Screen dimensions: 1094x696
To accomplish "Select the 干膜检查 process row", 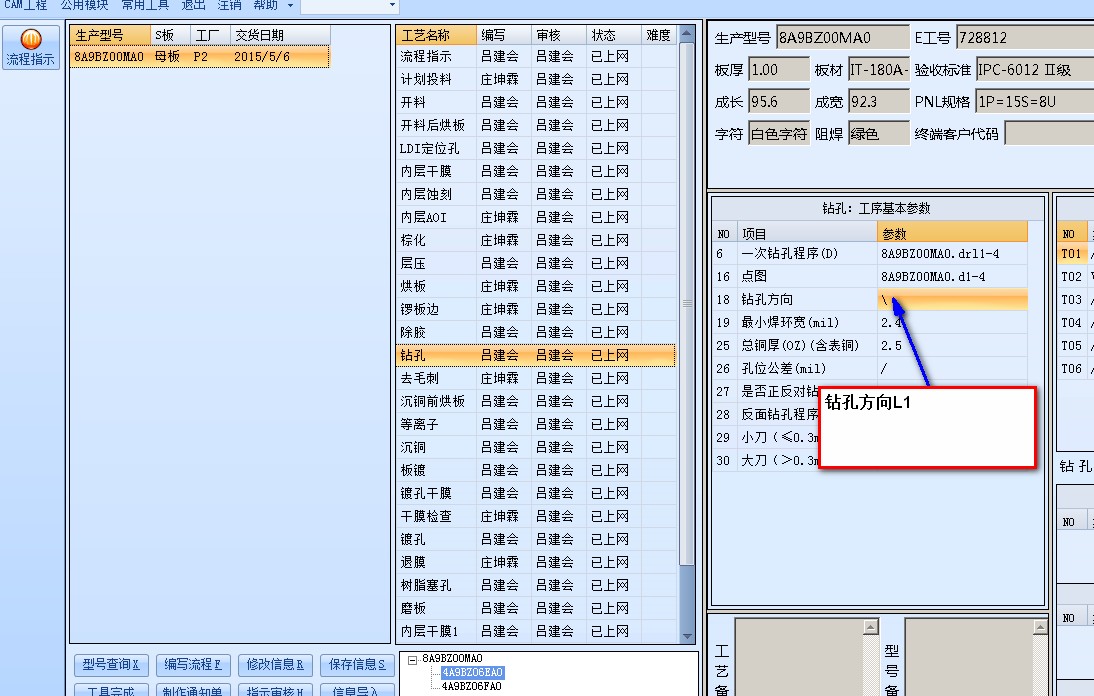I will coord(536,517).
